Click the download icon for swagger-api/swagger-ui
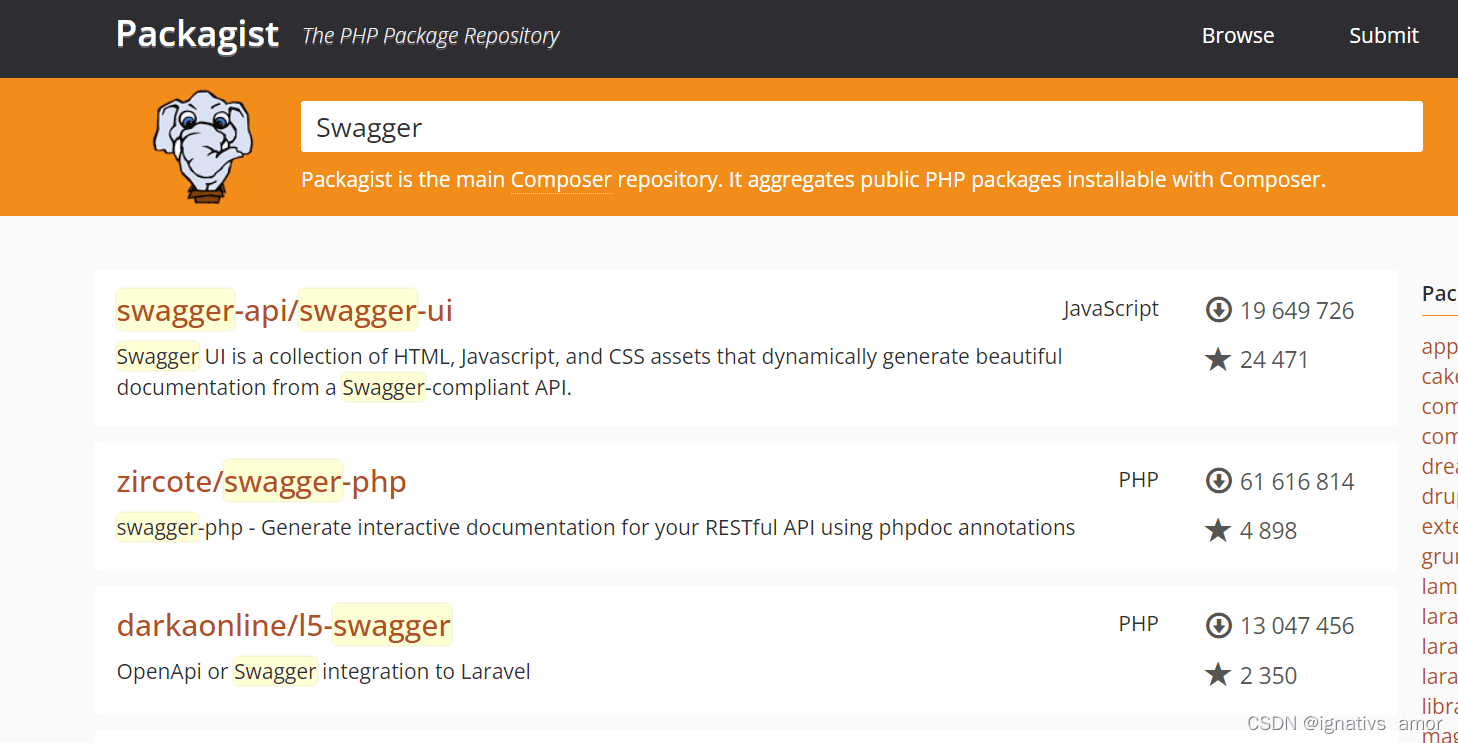Image resolution: width=1458 pixels, height=743 pixels. pos(1218,310)
